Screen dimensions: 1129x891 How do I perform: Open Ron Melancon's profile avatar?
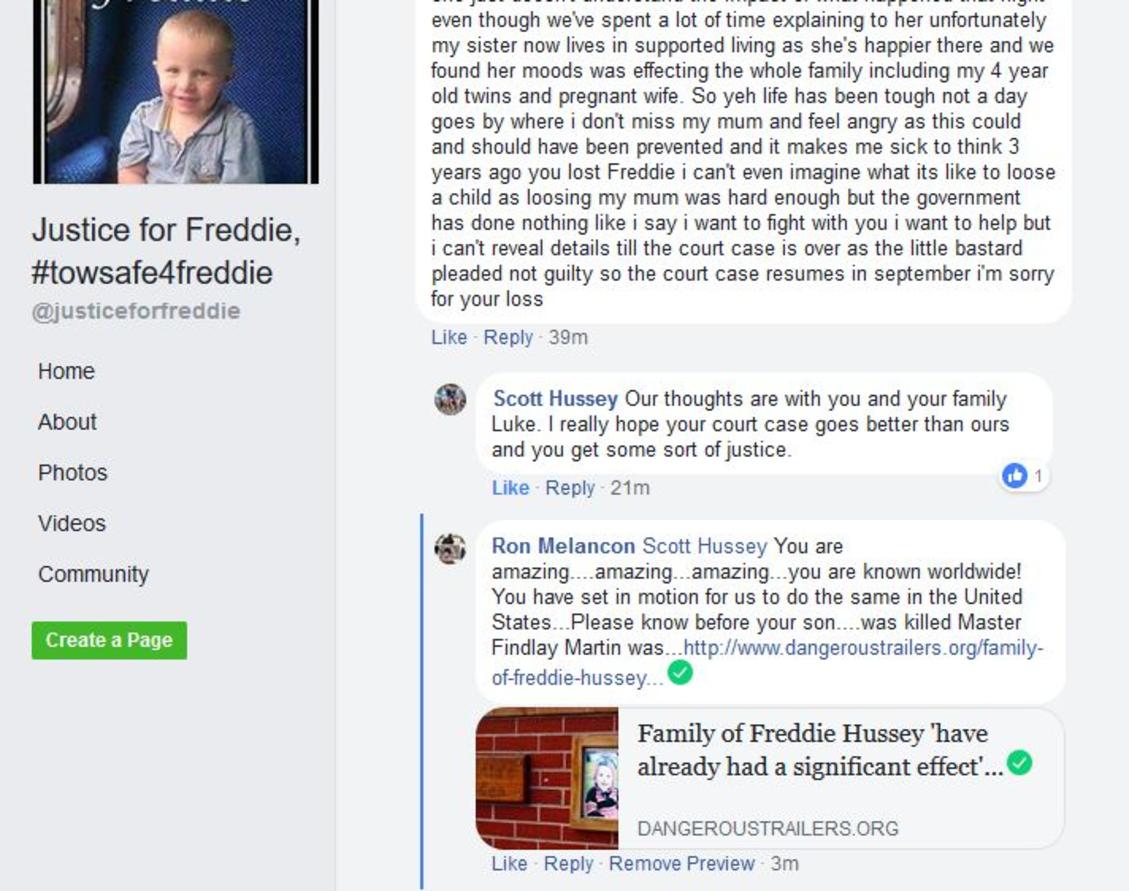450,548
